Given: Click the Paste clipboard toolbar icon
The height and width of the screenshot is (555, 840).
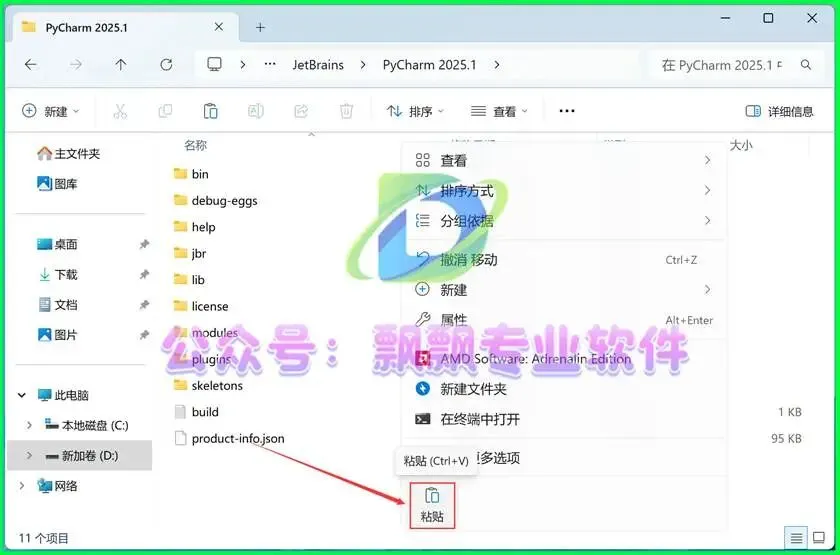Looking at the screenshot, I should click(211, 111).
